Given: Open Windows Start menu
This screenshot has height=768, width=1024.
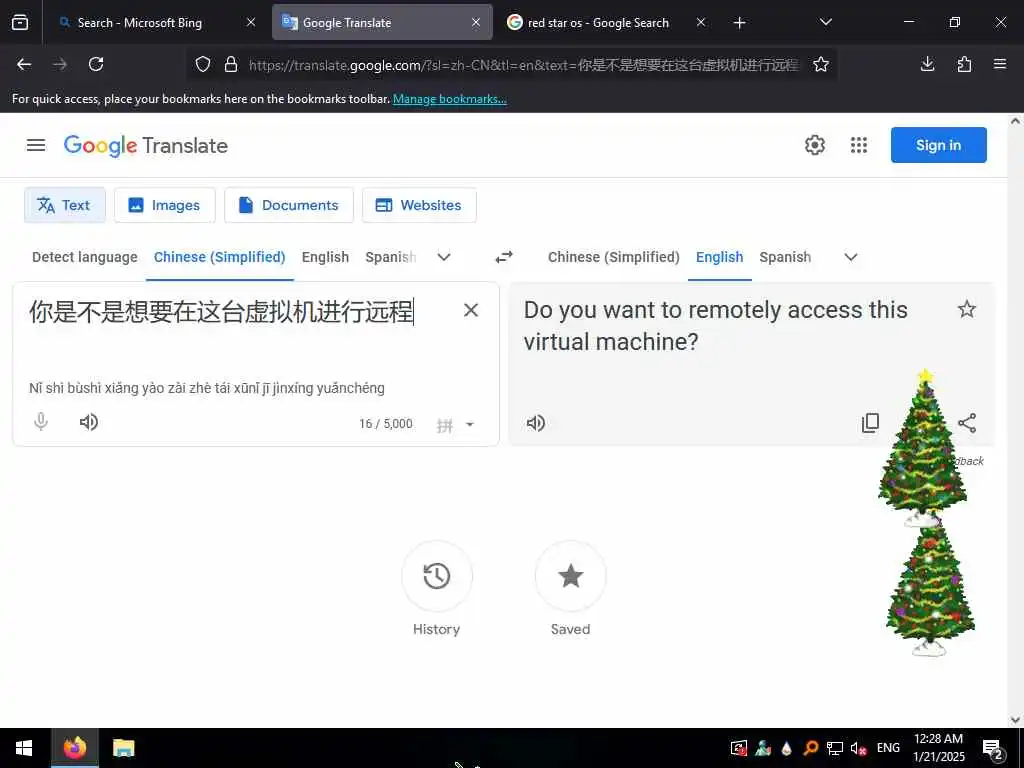Looking at the screenshot, I should 24,748.
